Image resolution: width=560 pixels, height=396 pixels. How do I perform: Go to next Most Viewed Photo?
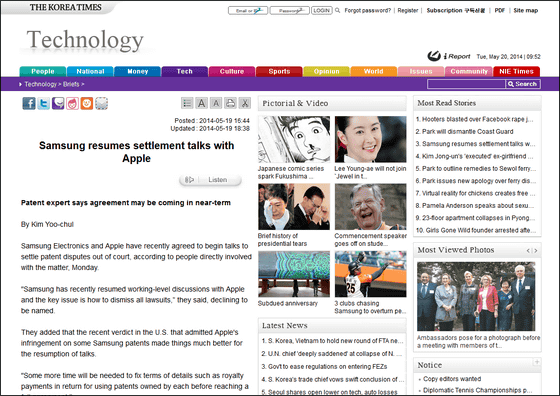[x=535, y=251]
